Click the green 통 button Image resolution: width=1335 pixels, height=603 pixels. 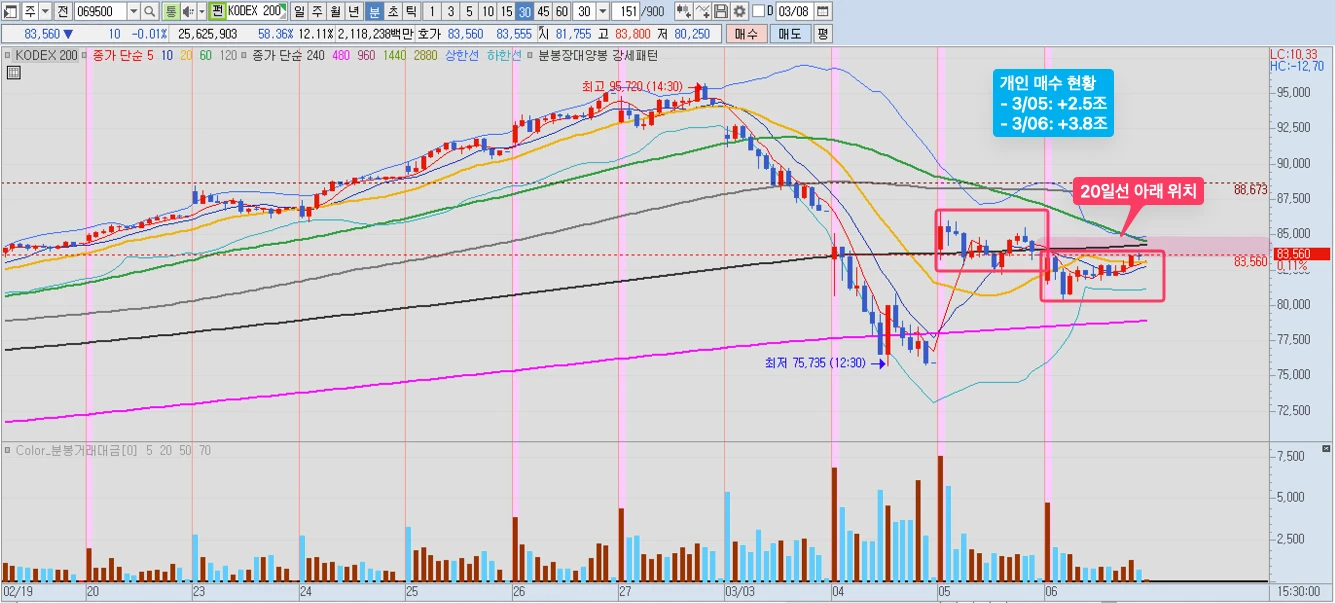170,11
